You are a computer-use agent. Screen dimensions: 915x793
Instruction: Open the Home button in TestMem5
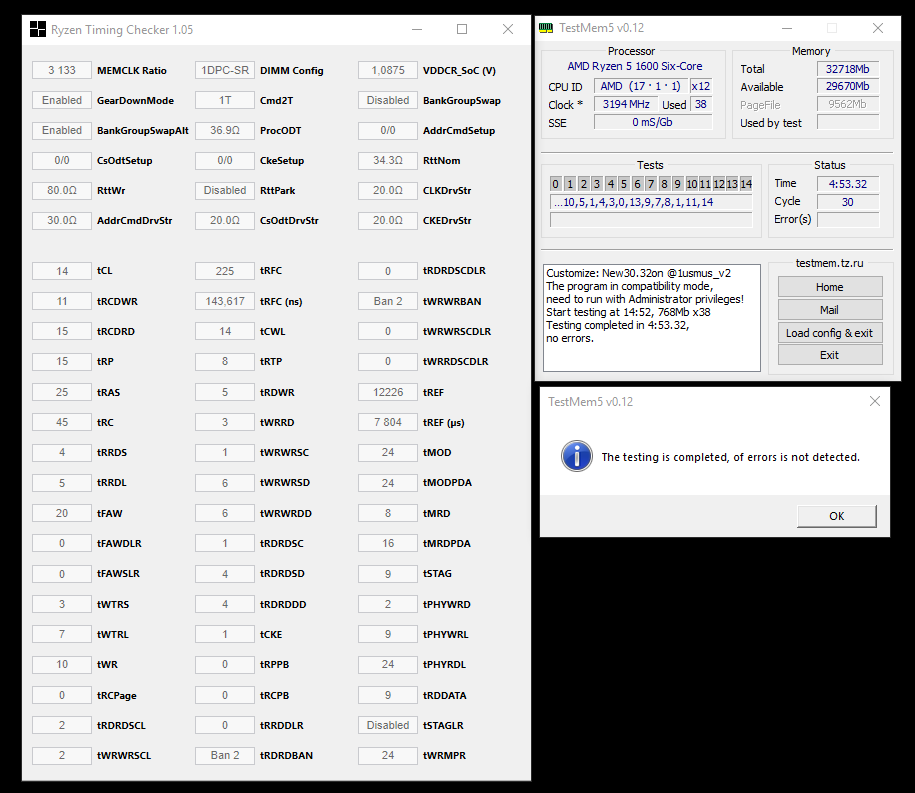point(829,287)
